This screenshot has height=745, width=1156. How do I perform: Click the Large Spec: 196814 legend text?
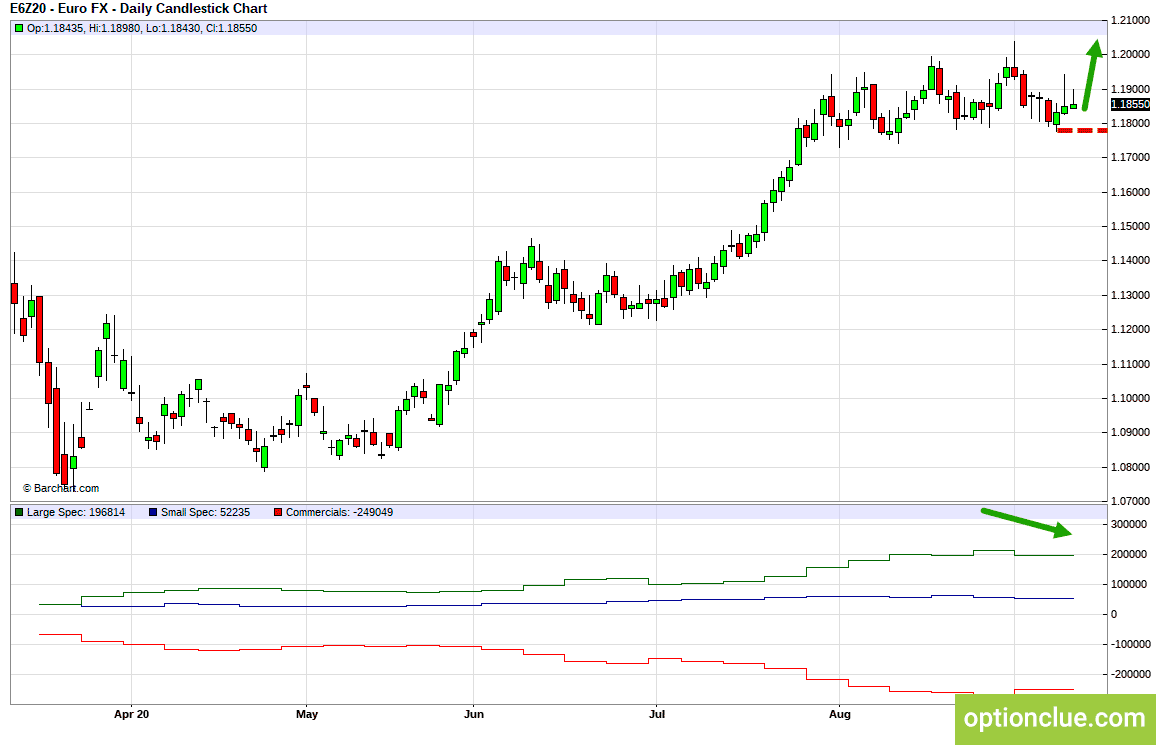coord(76,512)
